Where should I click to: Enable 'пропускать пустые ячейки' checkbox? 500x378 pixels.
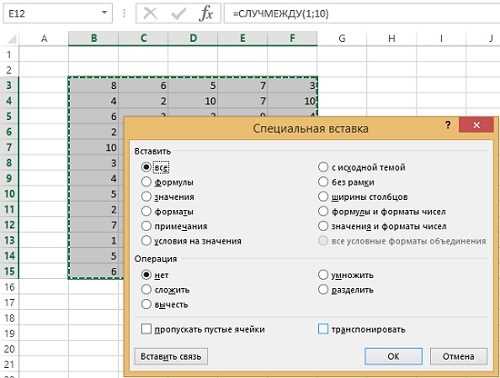pyautogui.click(x=146, y=329)
